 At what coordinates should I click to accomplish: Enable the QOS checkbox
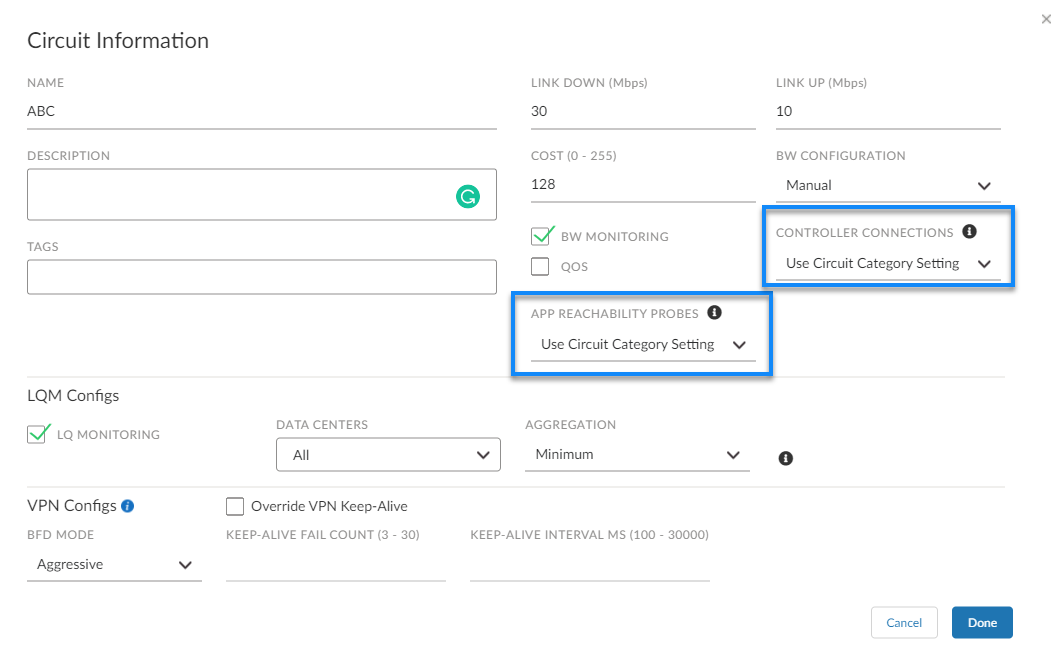point(541,266)
